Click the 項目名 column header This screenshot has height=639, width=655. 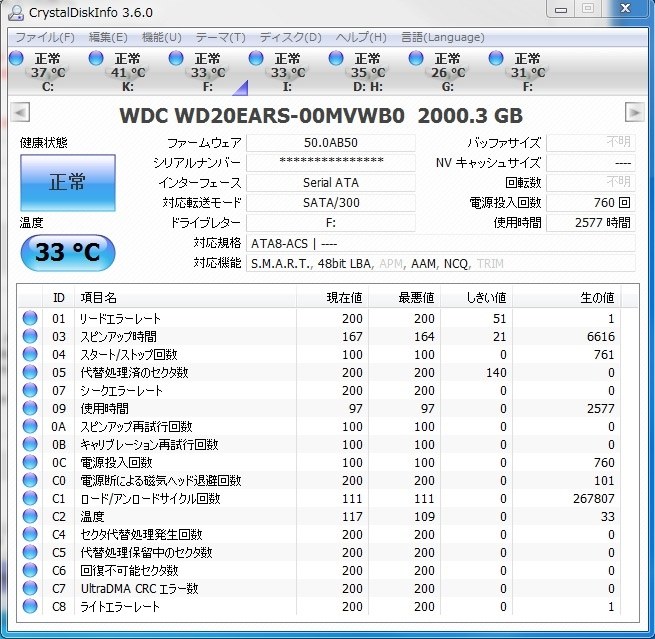(x=185, y=297)
